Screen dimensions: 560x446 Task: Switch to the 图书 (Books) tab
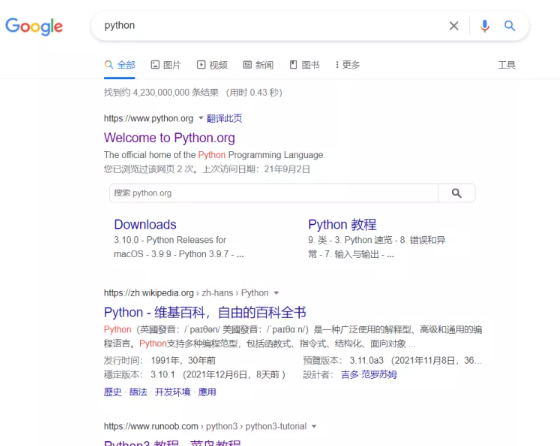tap(304, 65)
